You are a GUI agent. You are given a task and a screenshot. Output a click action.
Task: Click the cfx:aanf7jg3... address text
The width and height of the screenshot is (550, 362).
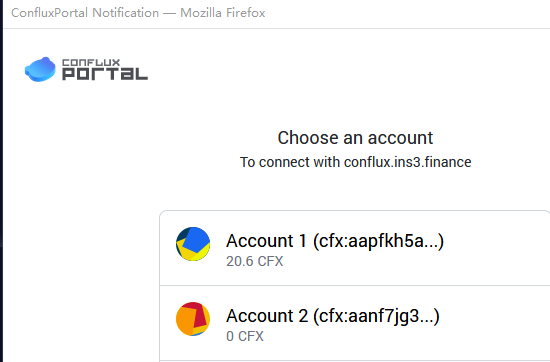(x=376, y=316)
